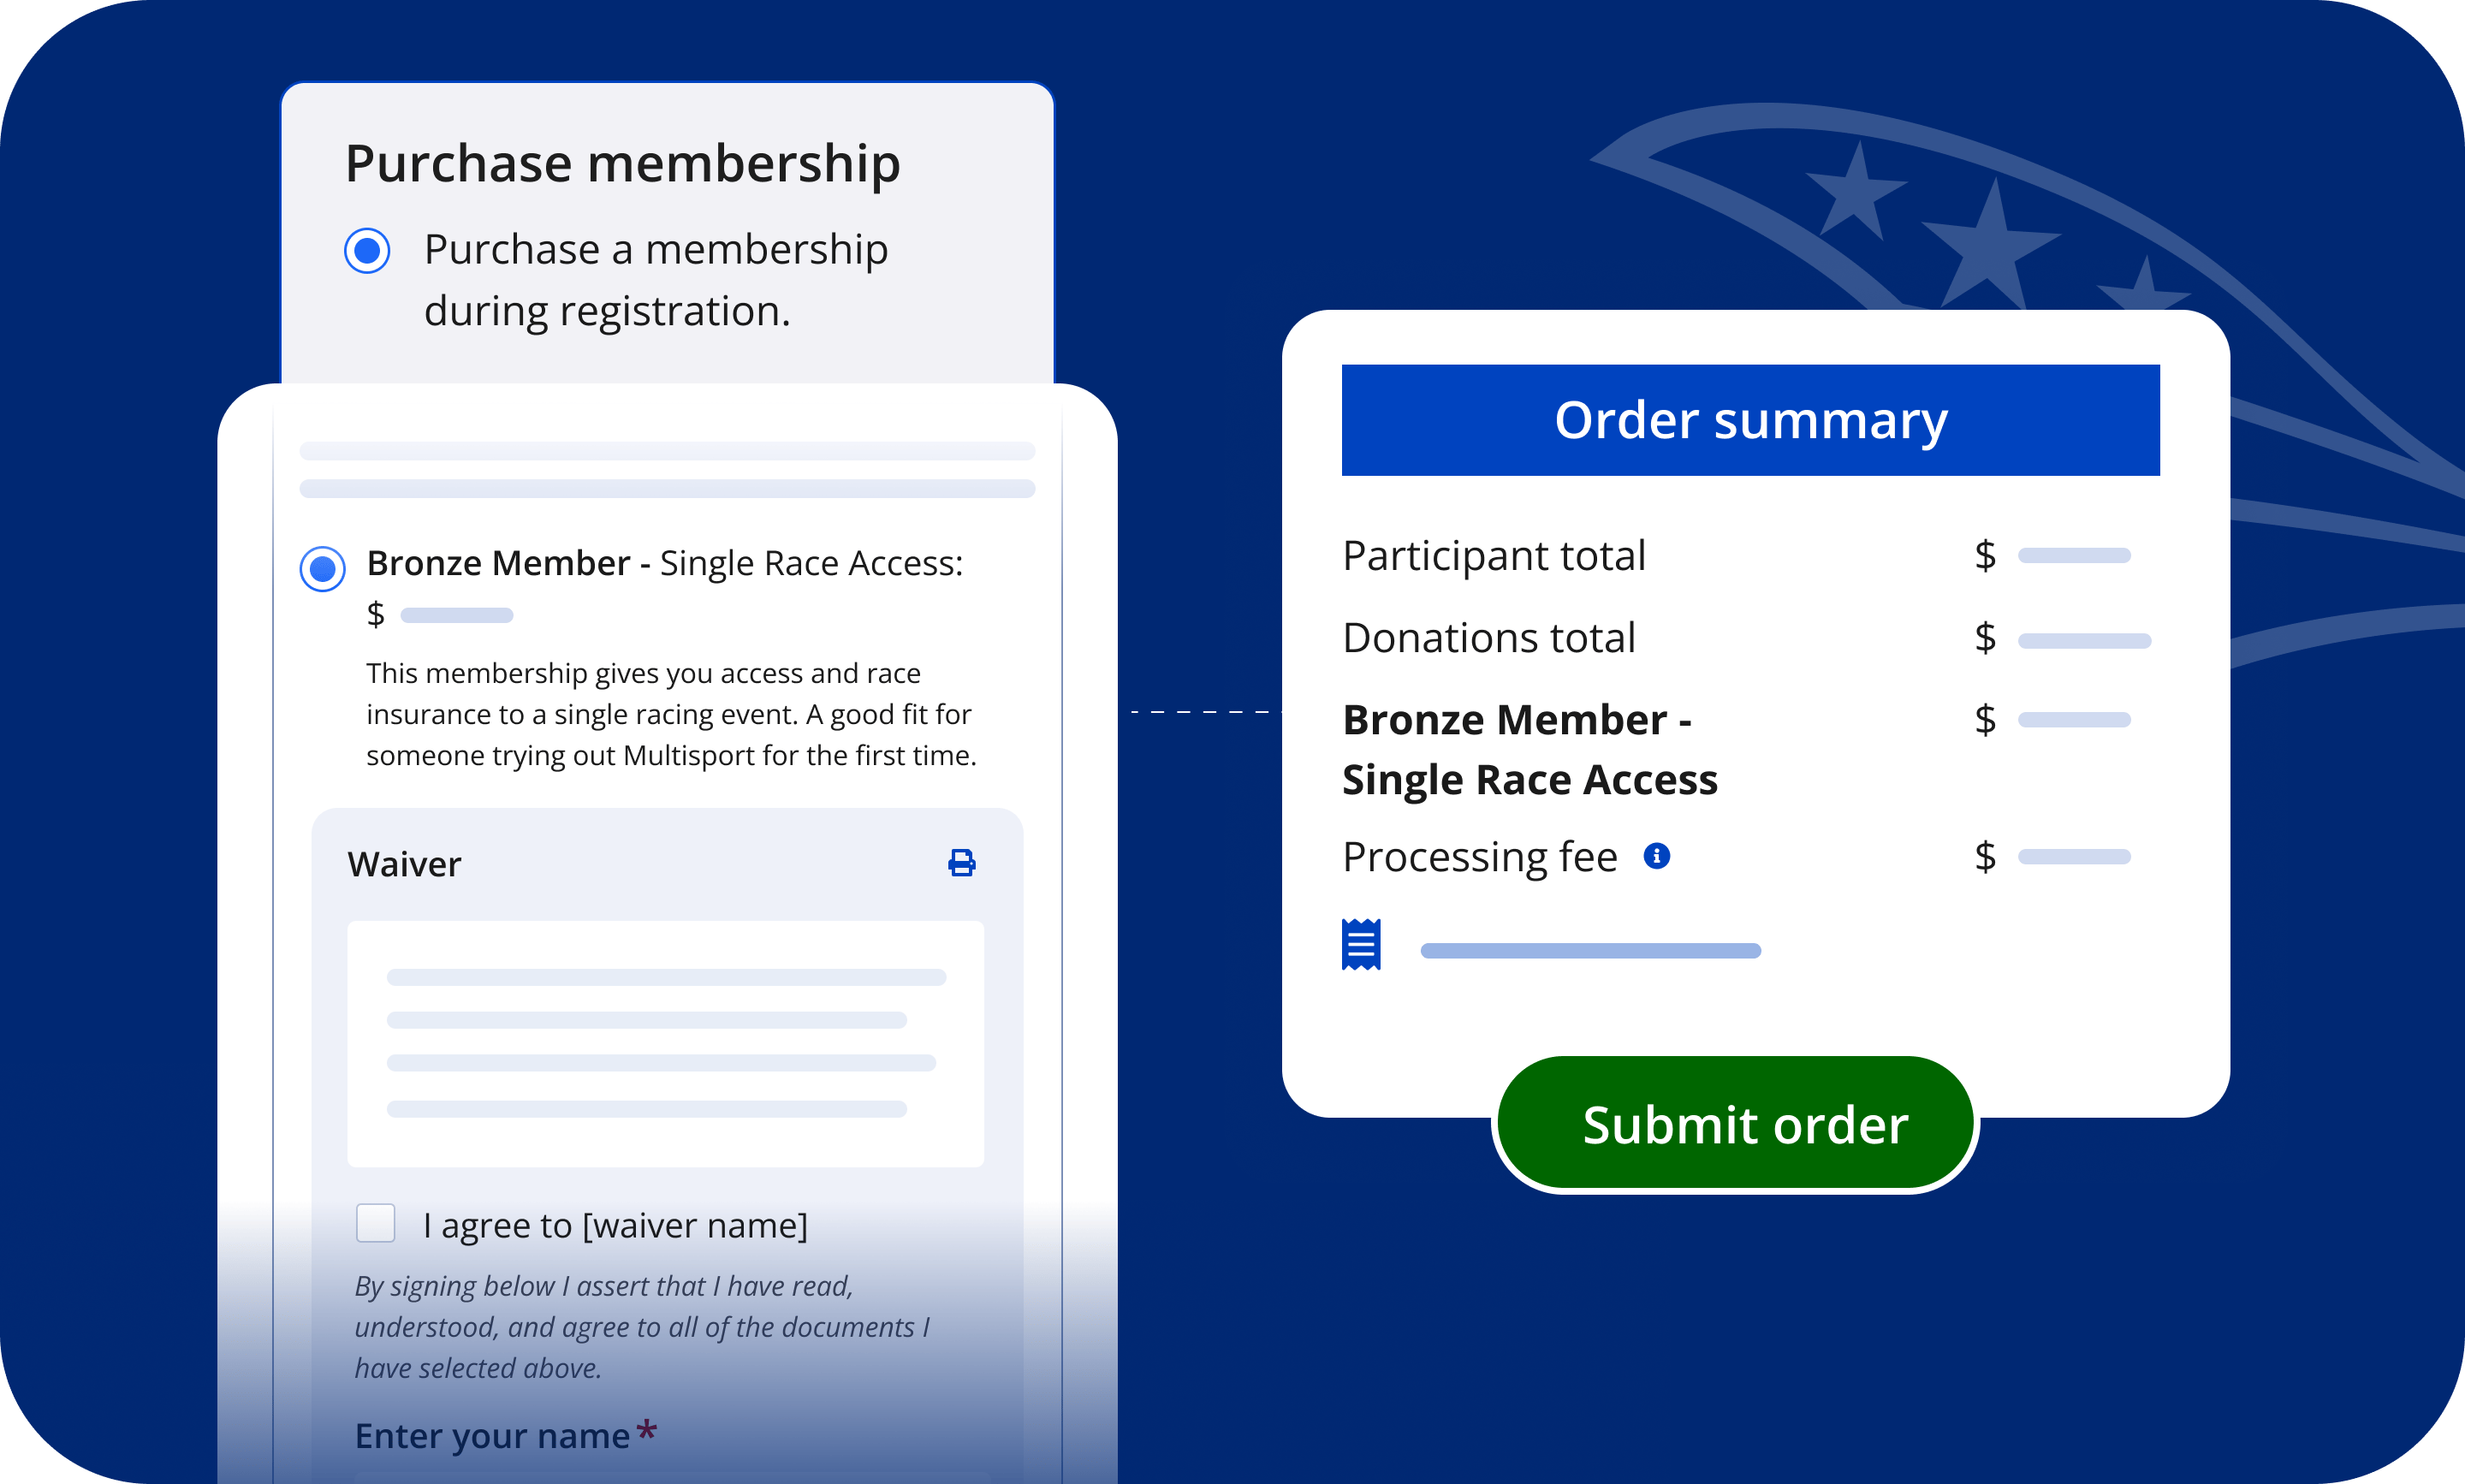Viewport: 2465px width, 1484px height.
Task: Click inside the waiver text preview box
Action: click(665, 1043)
